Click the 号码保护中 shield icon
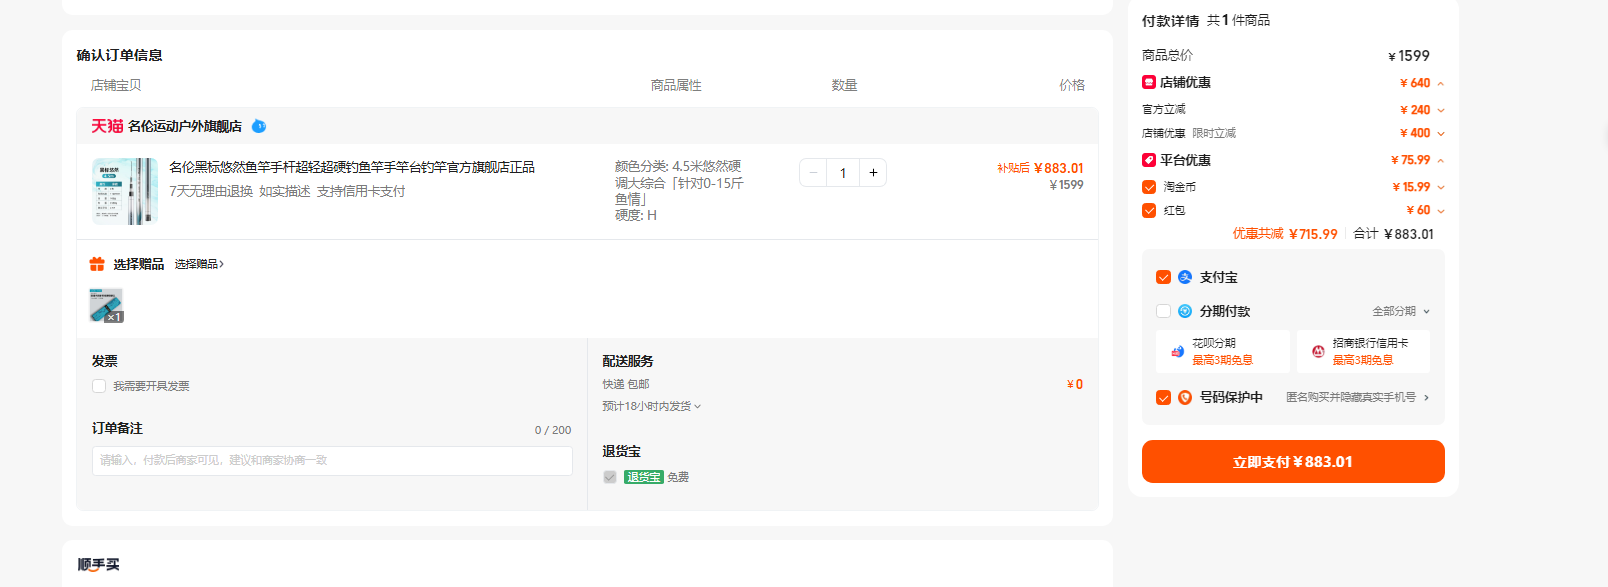This screenshot has width=1608, height=587. click(x=1185, y=397)
